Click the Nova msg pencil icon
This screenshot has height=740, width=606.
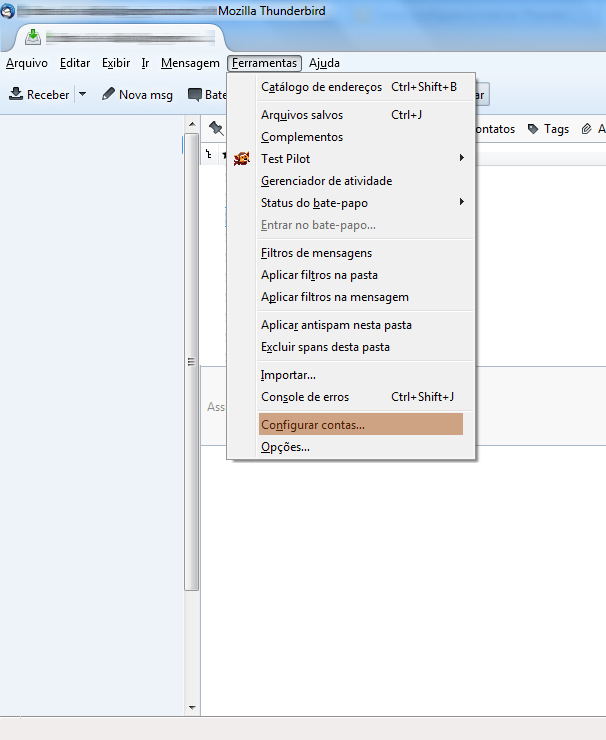click(x=109, y=95)
